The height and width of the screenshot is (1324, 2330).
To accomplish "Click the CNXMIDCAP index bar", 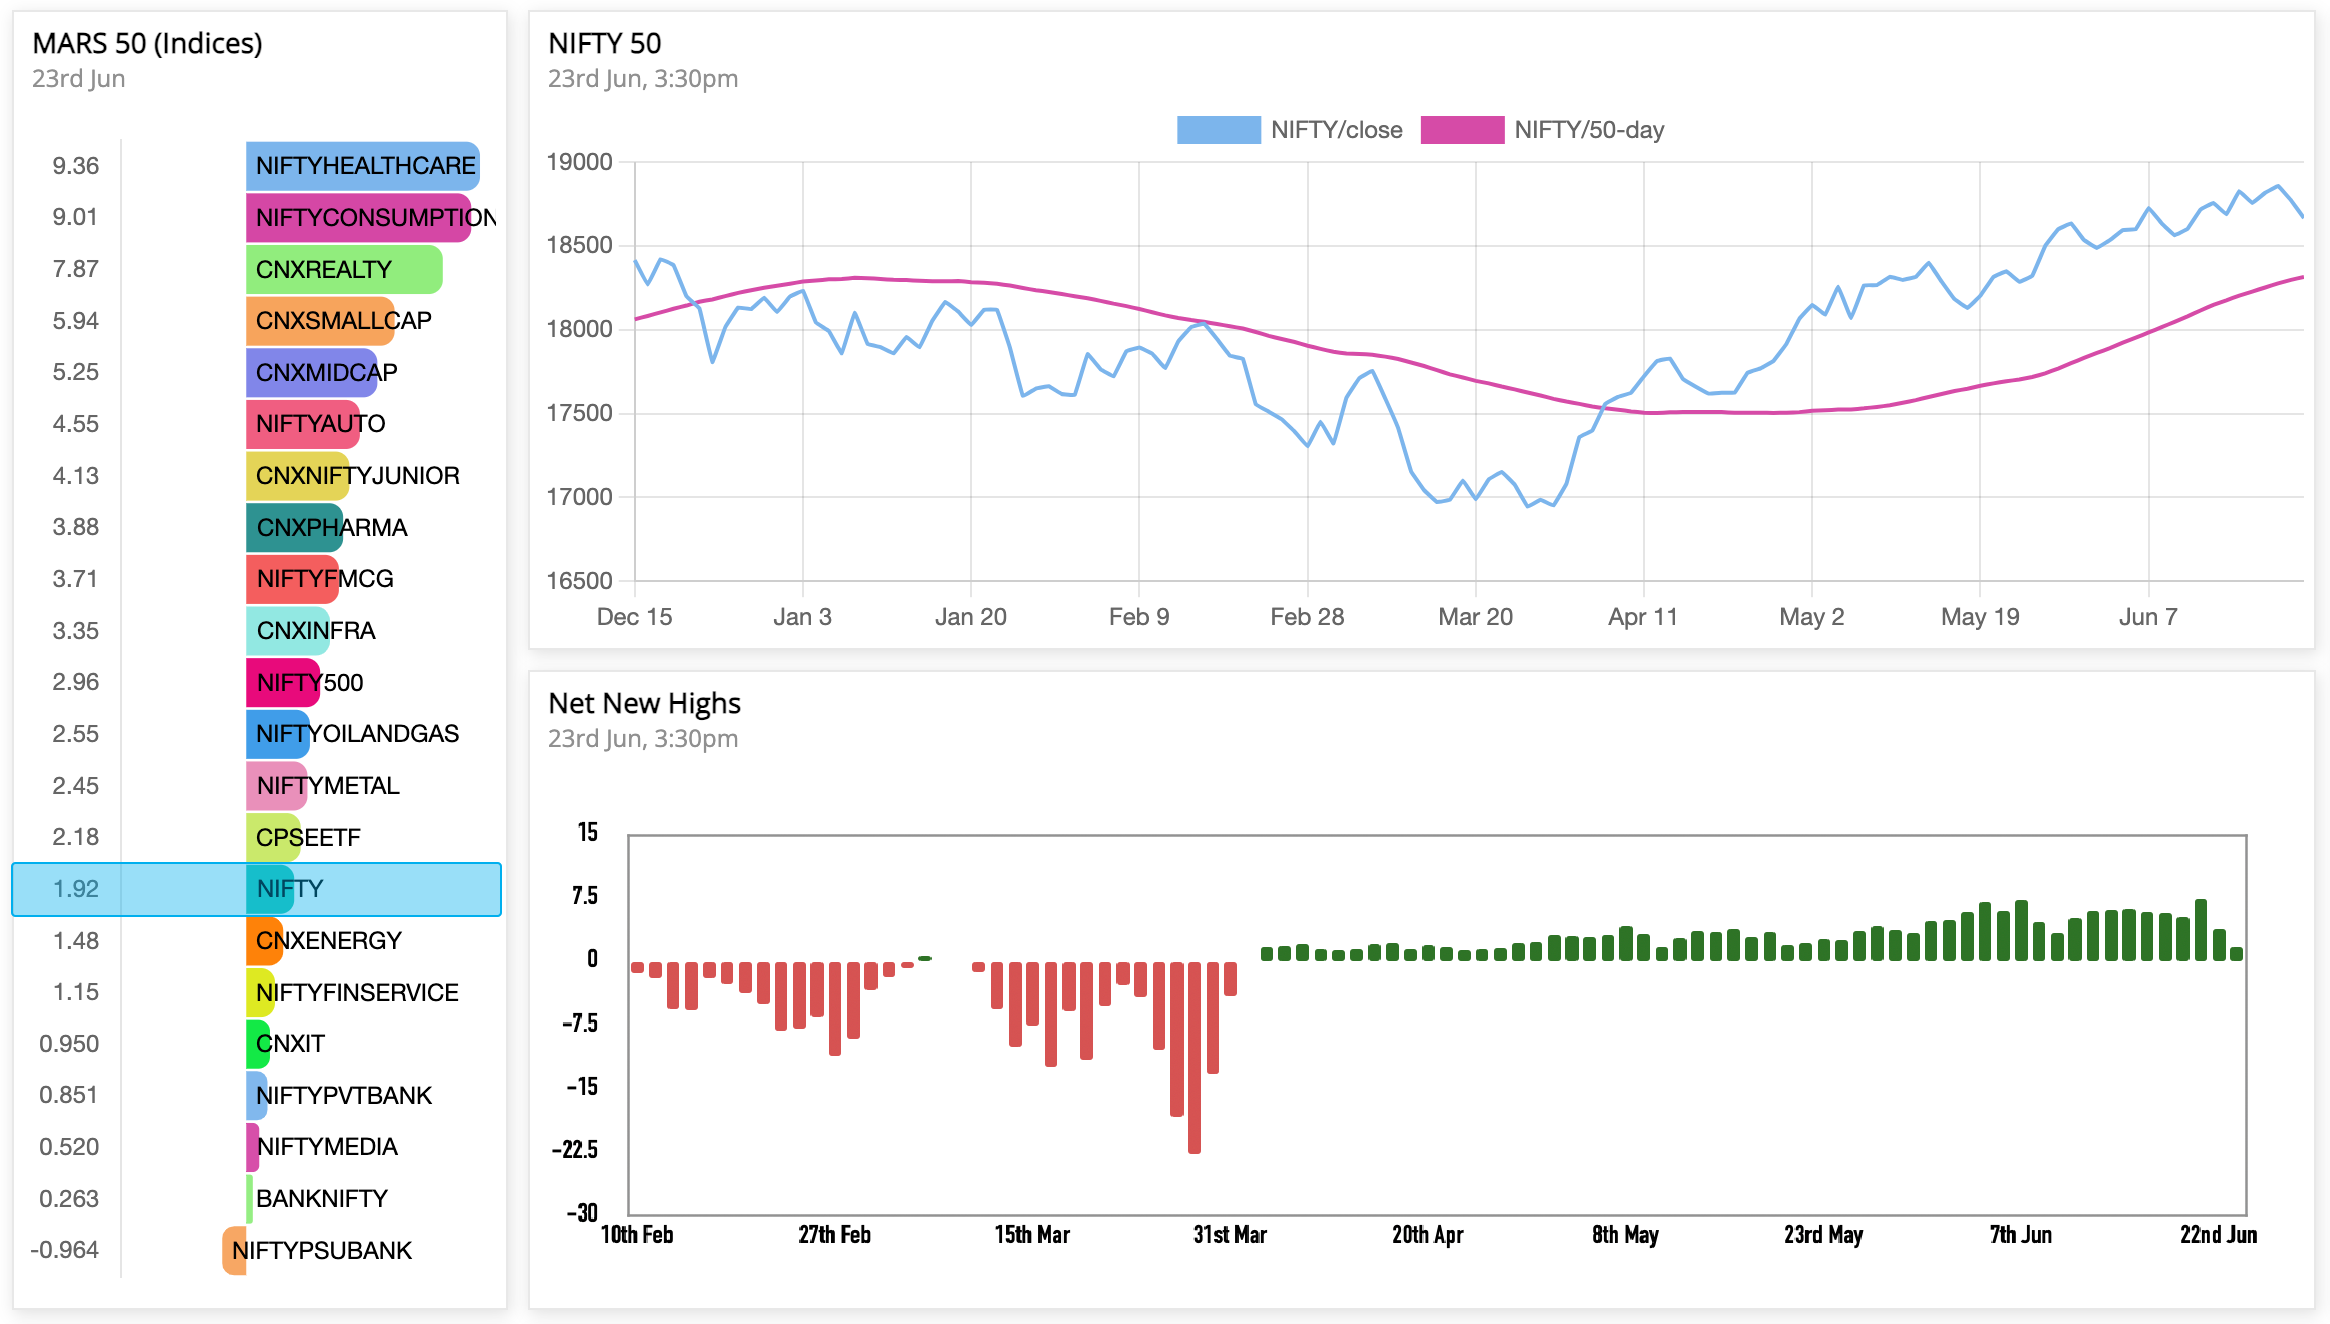I will (312, 373).
